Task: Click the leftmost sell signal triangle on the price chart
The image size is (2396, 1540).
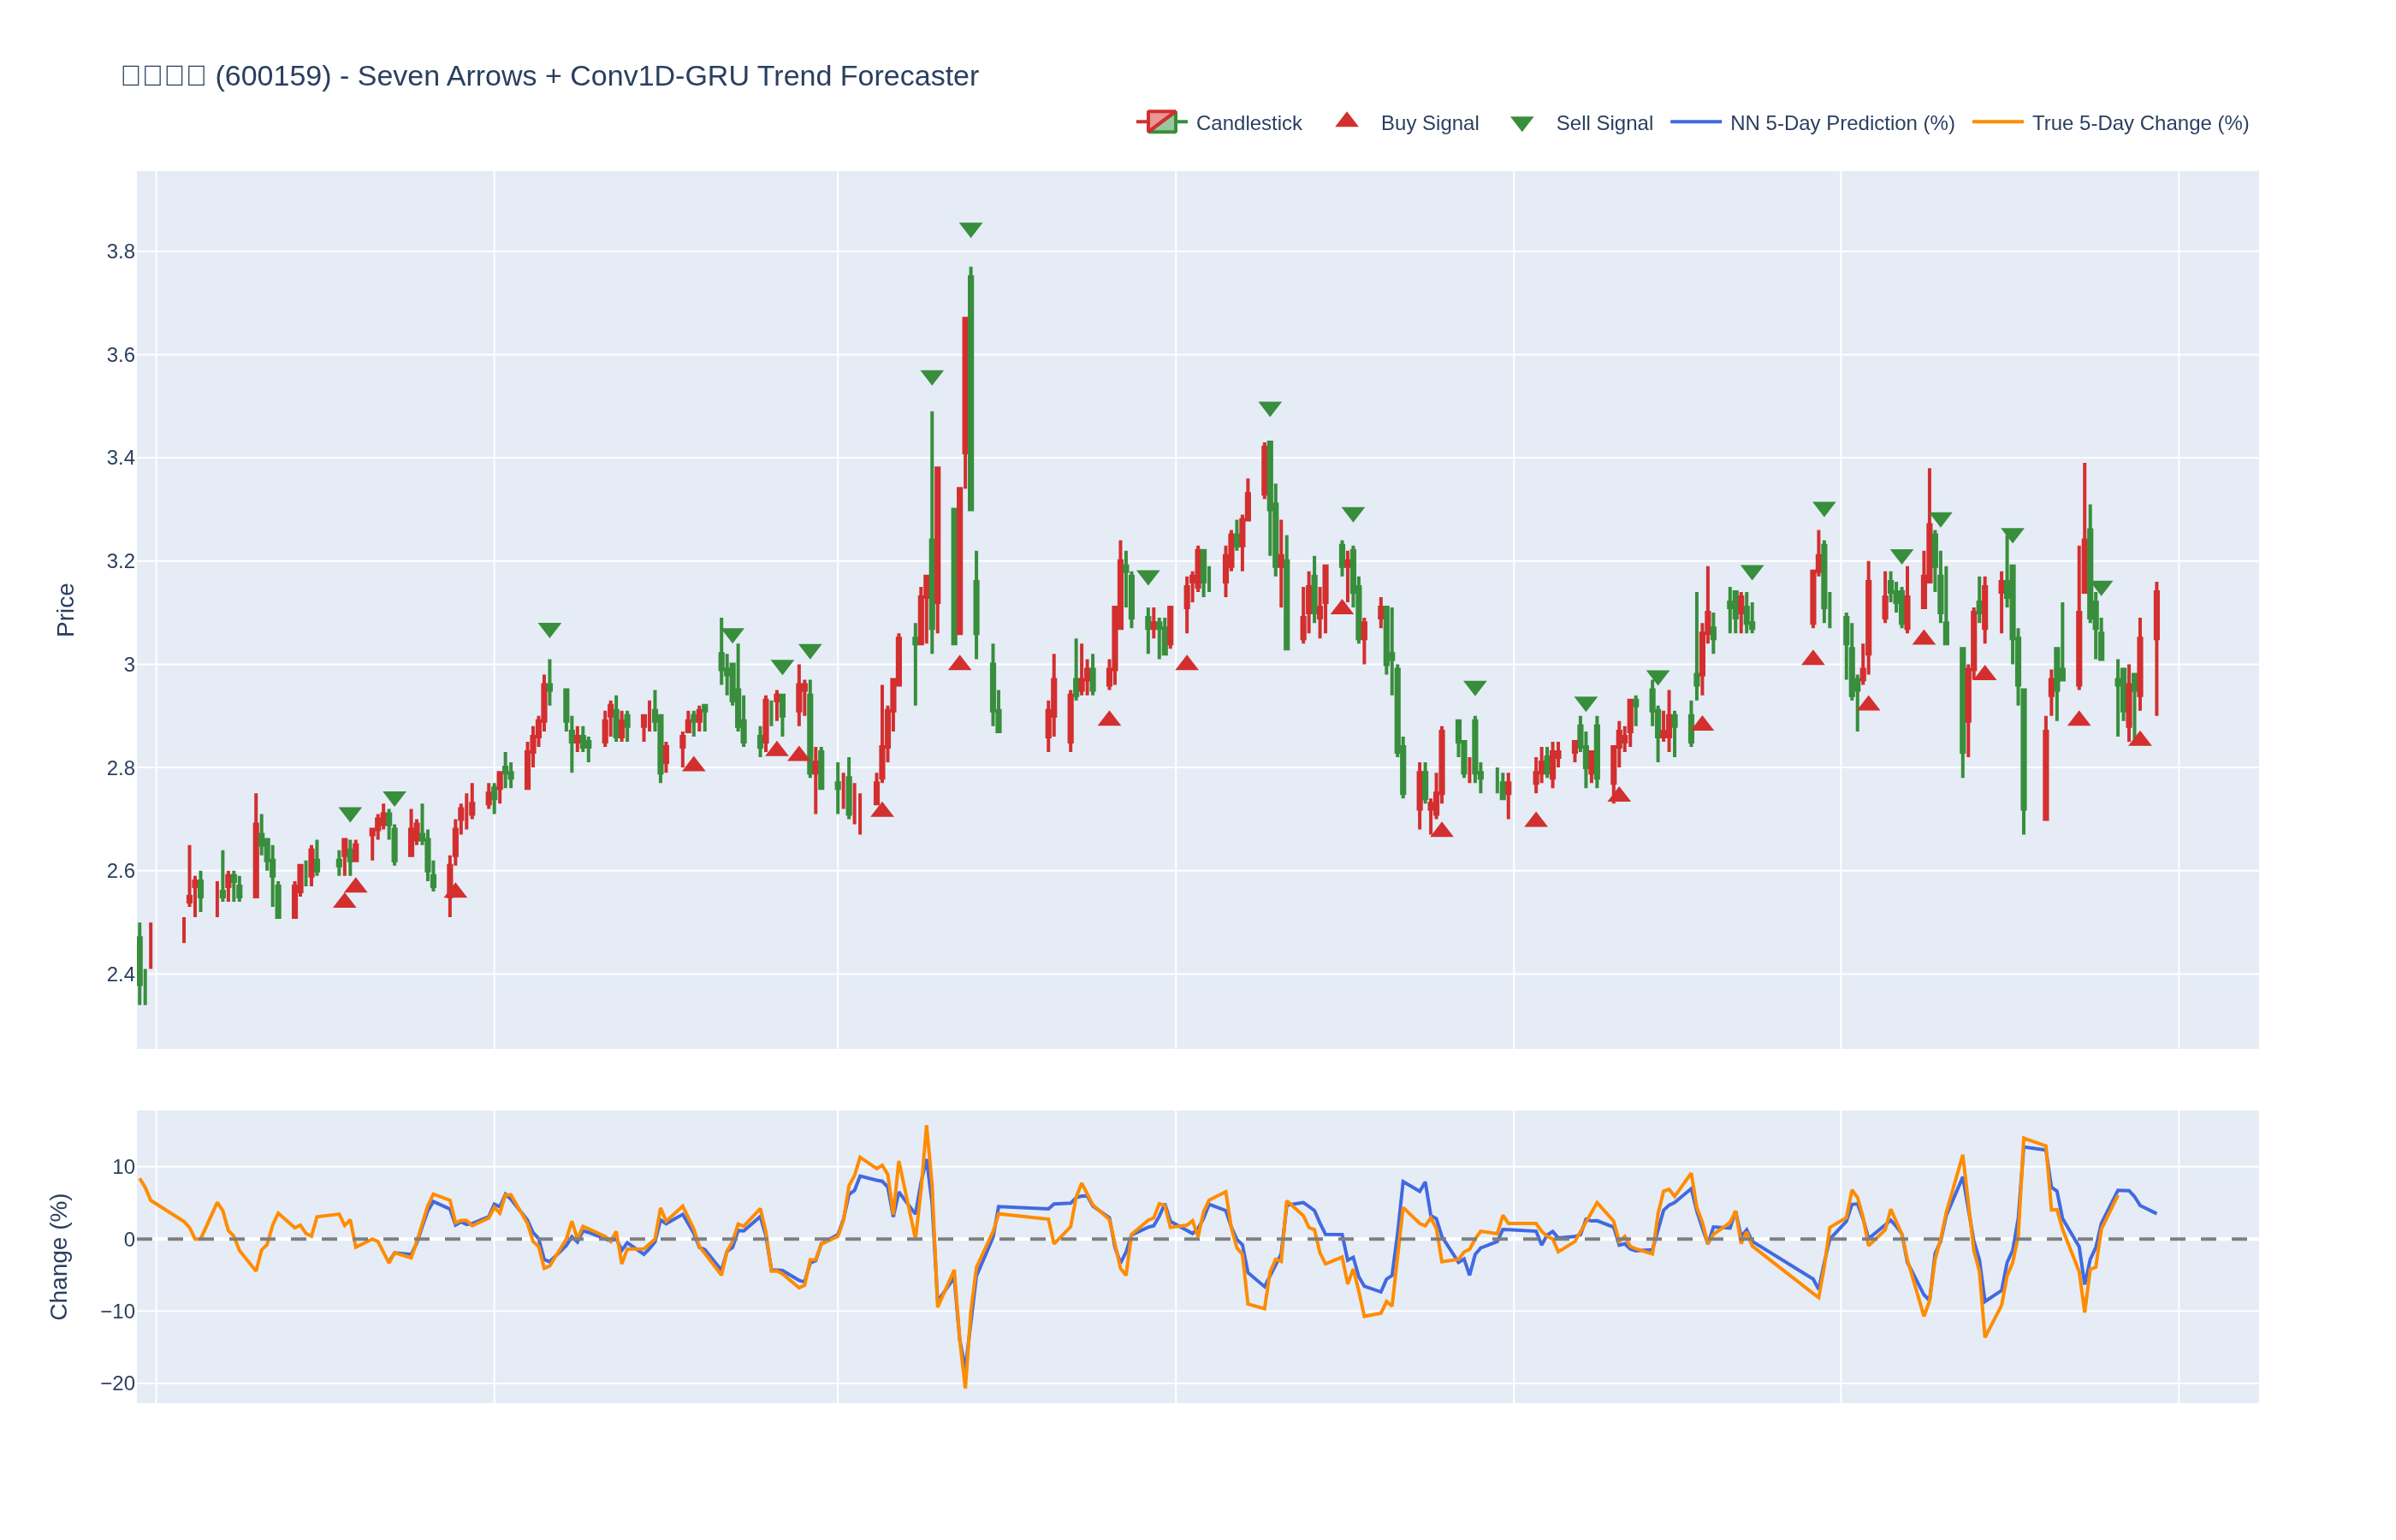Action: (350, 814)
